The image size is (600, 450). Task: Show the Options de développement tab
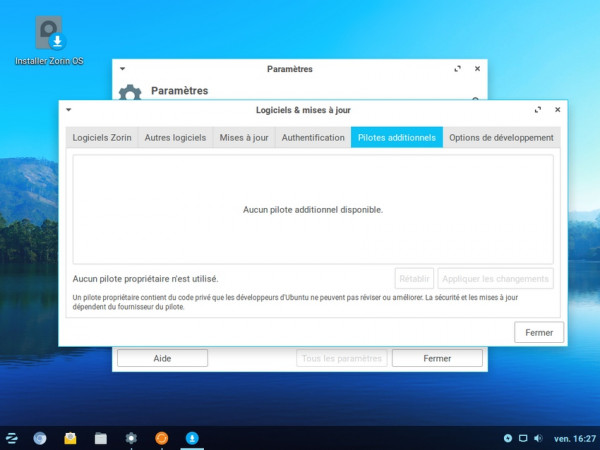click(x=501, y=138)
